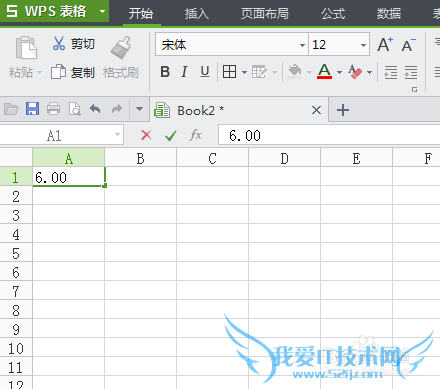
Task: Click the Paste clipboard icon
Action: [26, 47]
